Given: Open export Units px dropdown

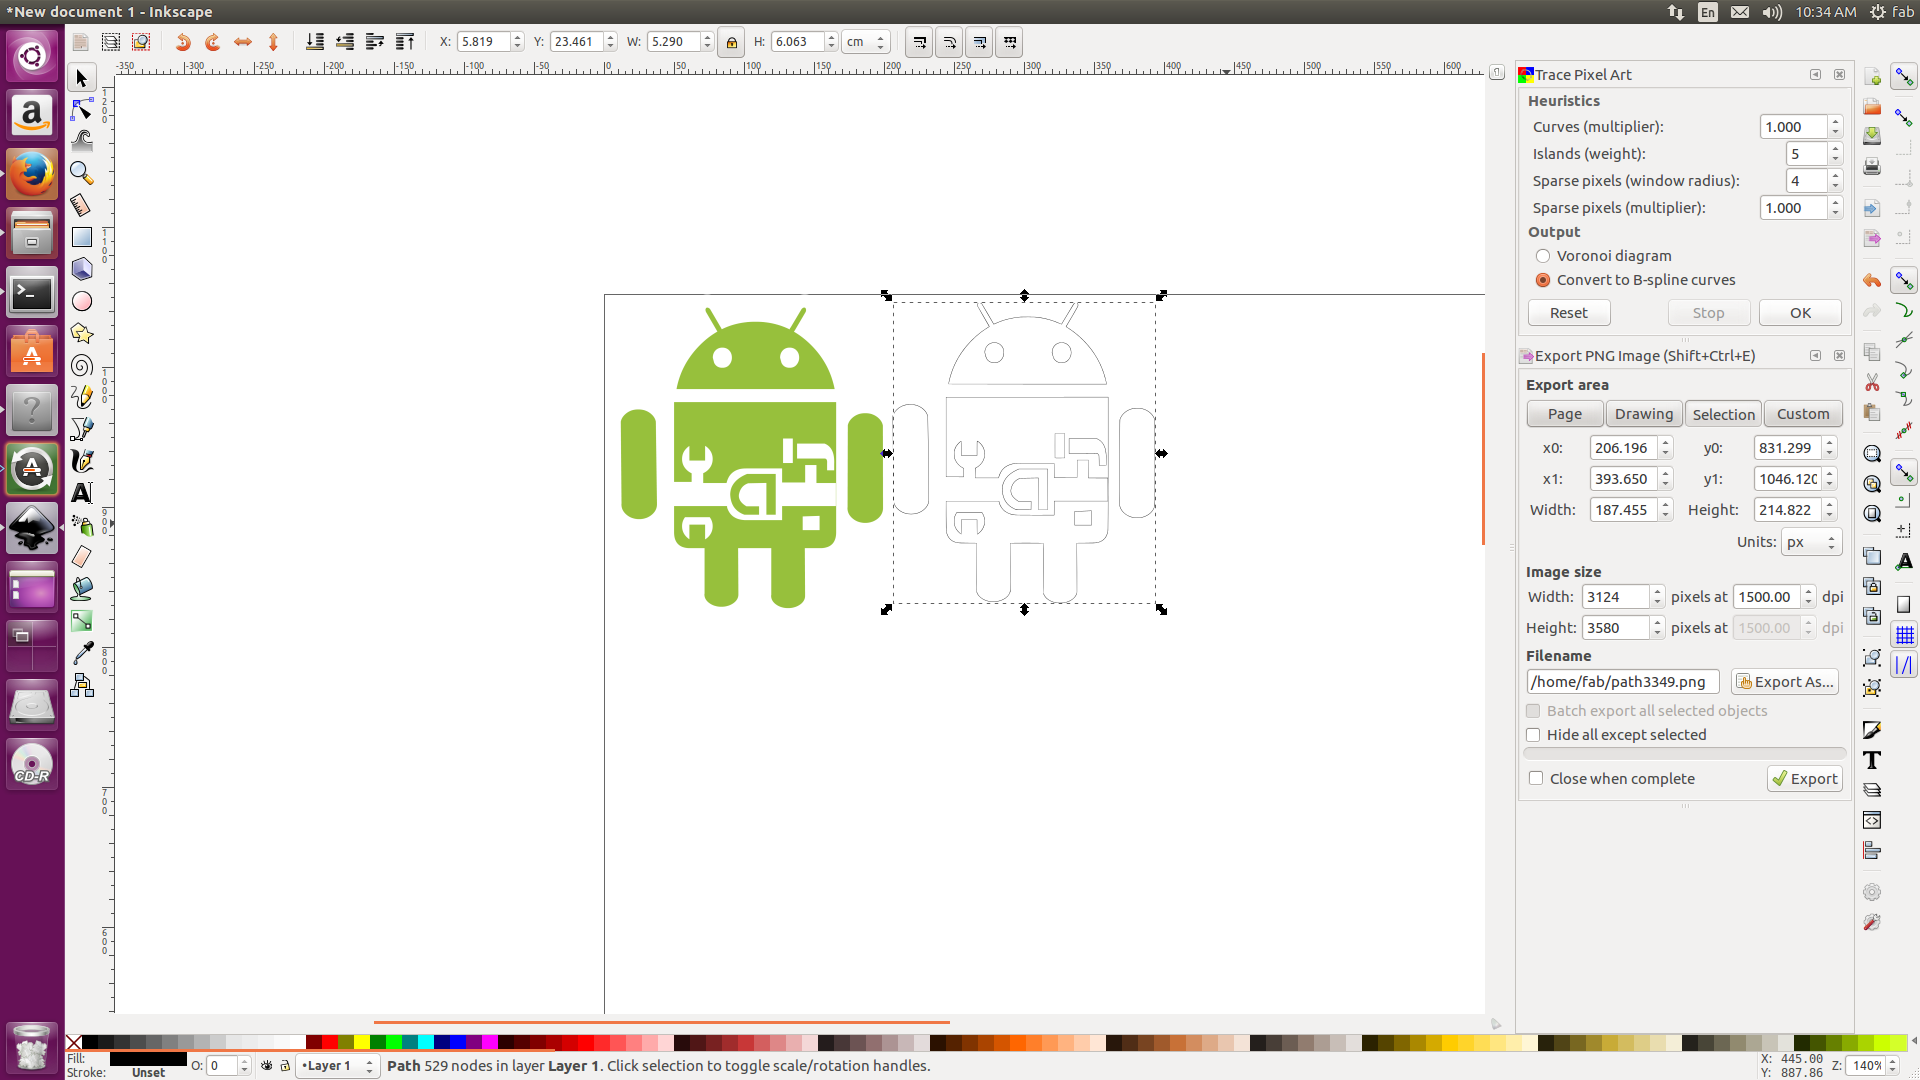Looking at the screenshot, I should (1811, 542).
